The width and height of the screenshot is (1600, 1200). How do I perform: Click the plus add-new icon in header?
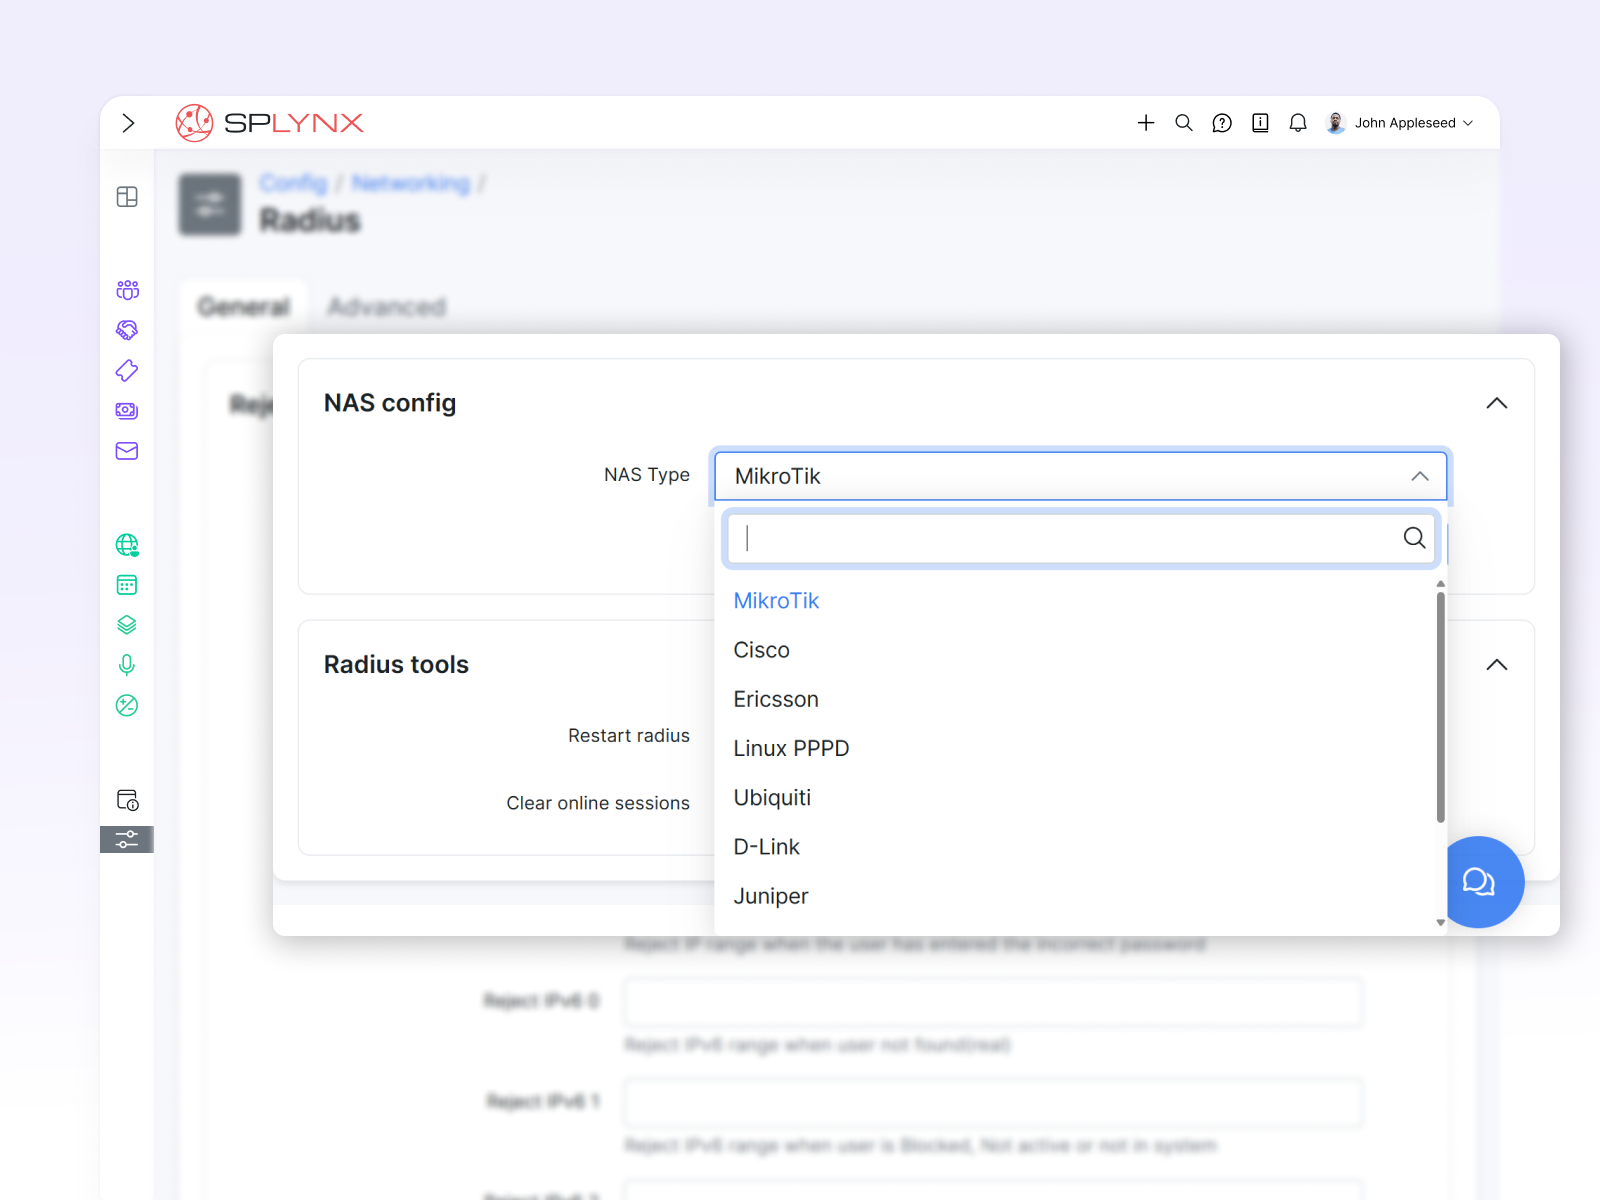coord(1146,123)
